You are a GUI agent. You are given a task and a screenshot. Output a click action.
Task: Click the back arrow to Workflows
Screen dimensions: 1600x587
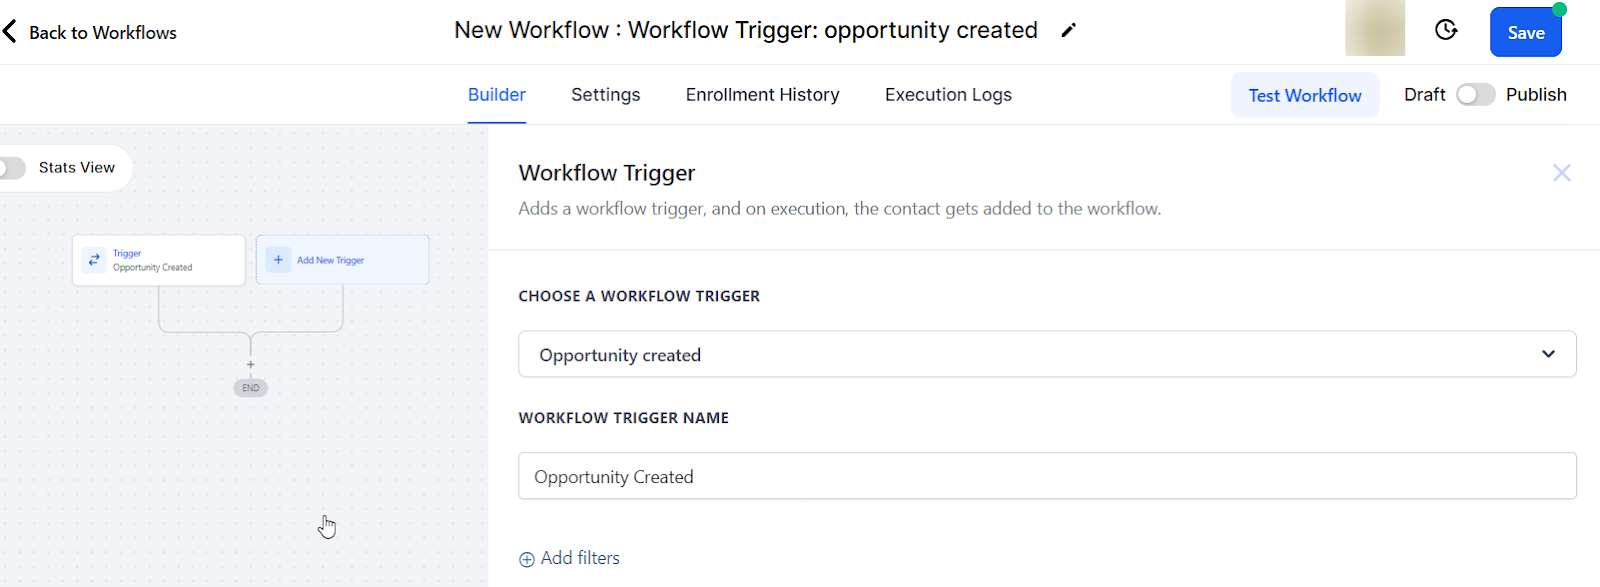tap(10, 32)
